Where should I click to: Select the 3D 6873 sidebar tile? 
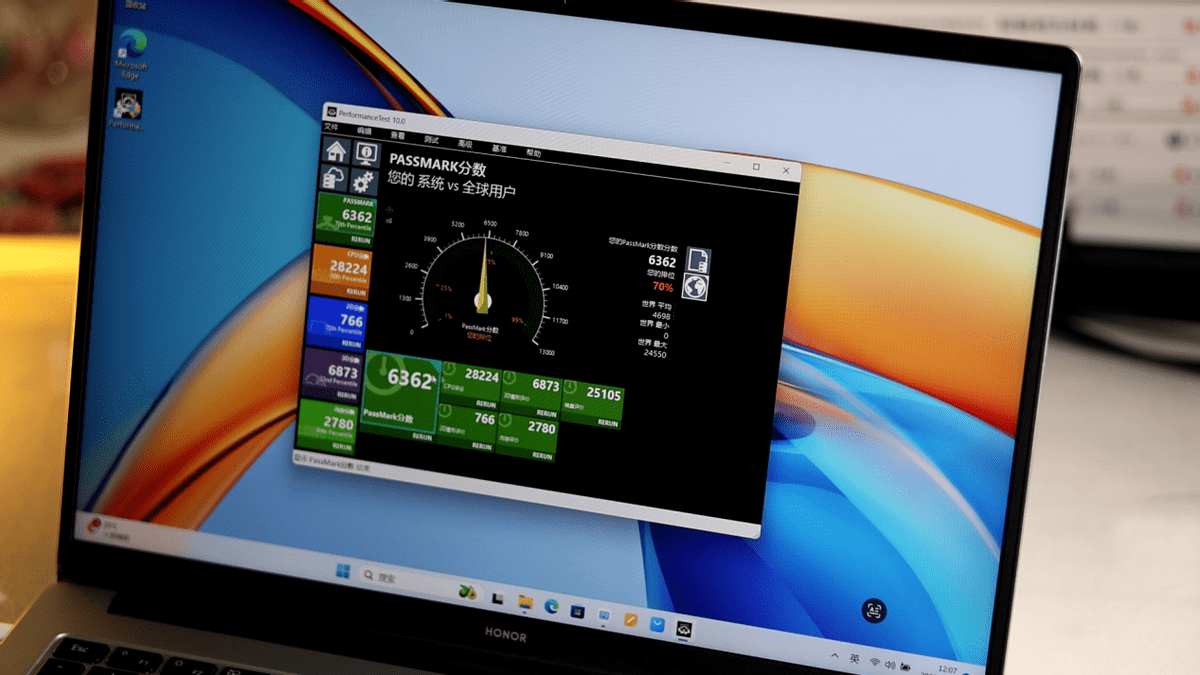(x=332, y=374)
